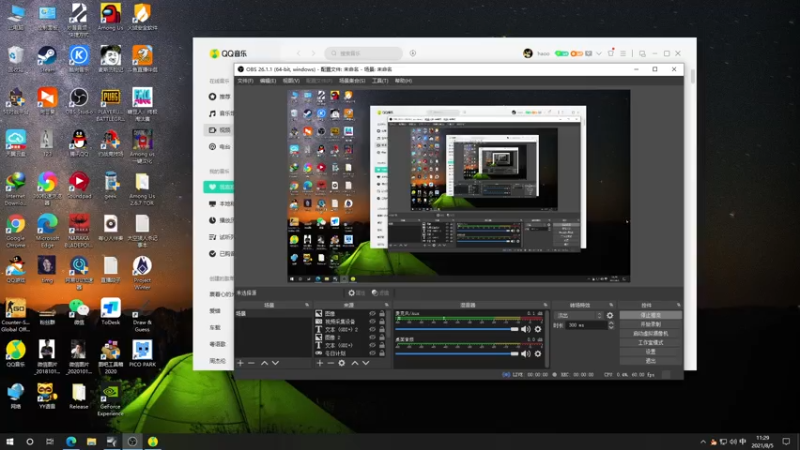Open OBS Studio desktop shortcut
800x450 pixels.
79,101
